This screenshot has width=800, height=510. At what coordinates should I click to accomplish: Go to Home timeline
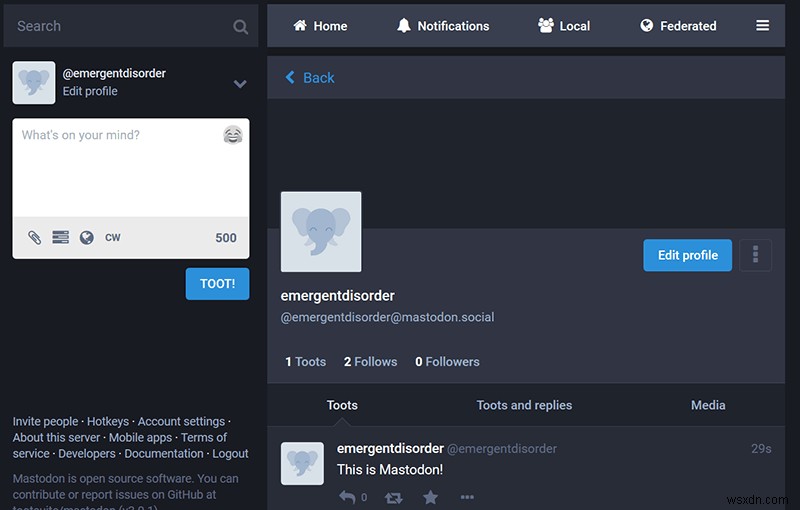tap(320, 26)
